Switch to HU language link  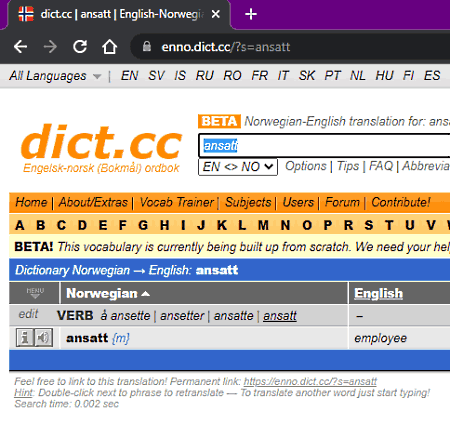385,76
